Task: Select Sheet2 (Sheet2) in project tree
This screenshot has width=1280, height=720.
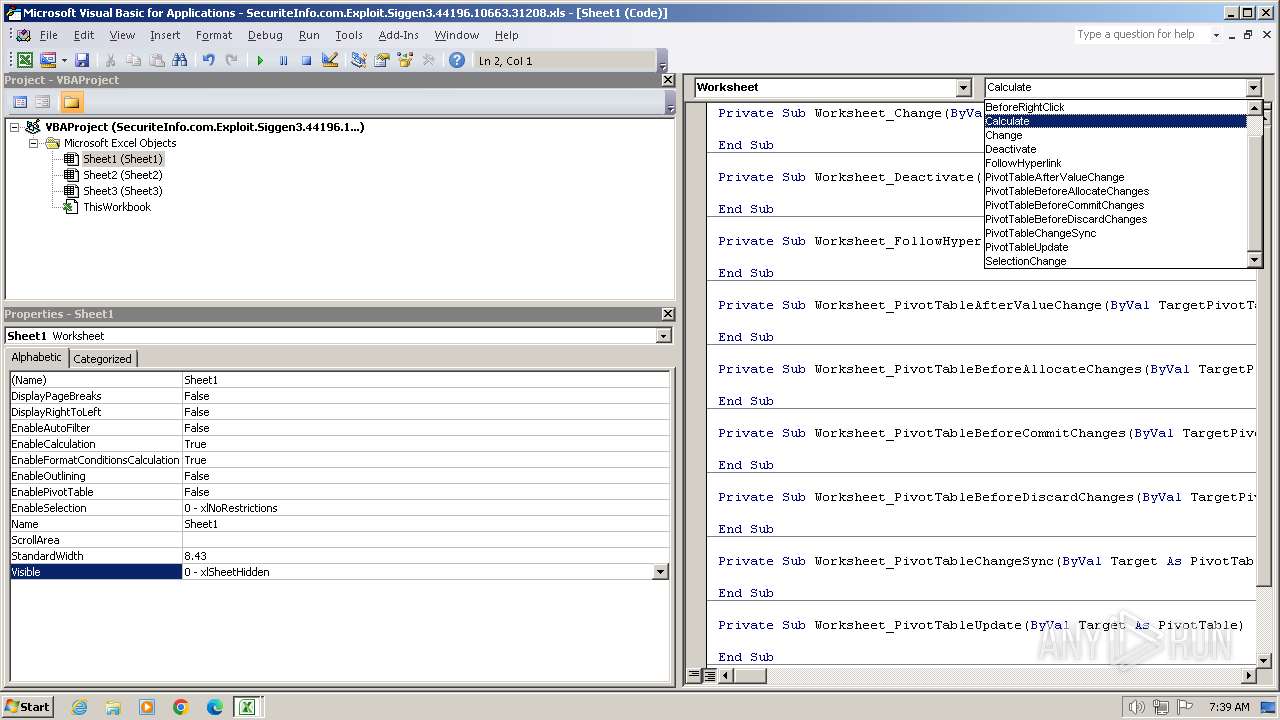Action: coord(122,175)
